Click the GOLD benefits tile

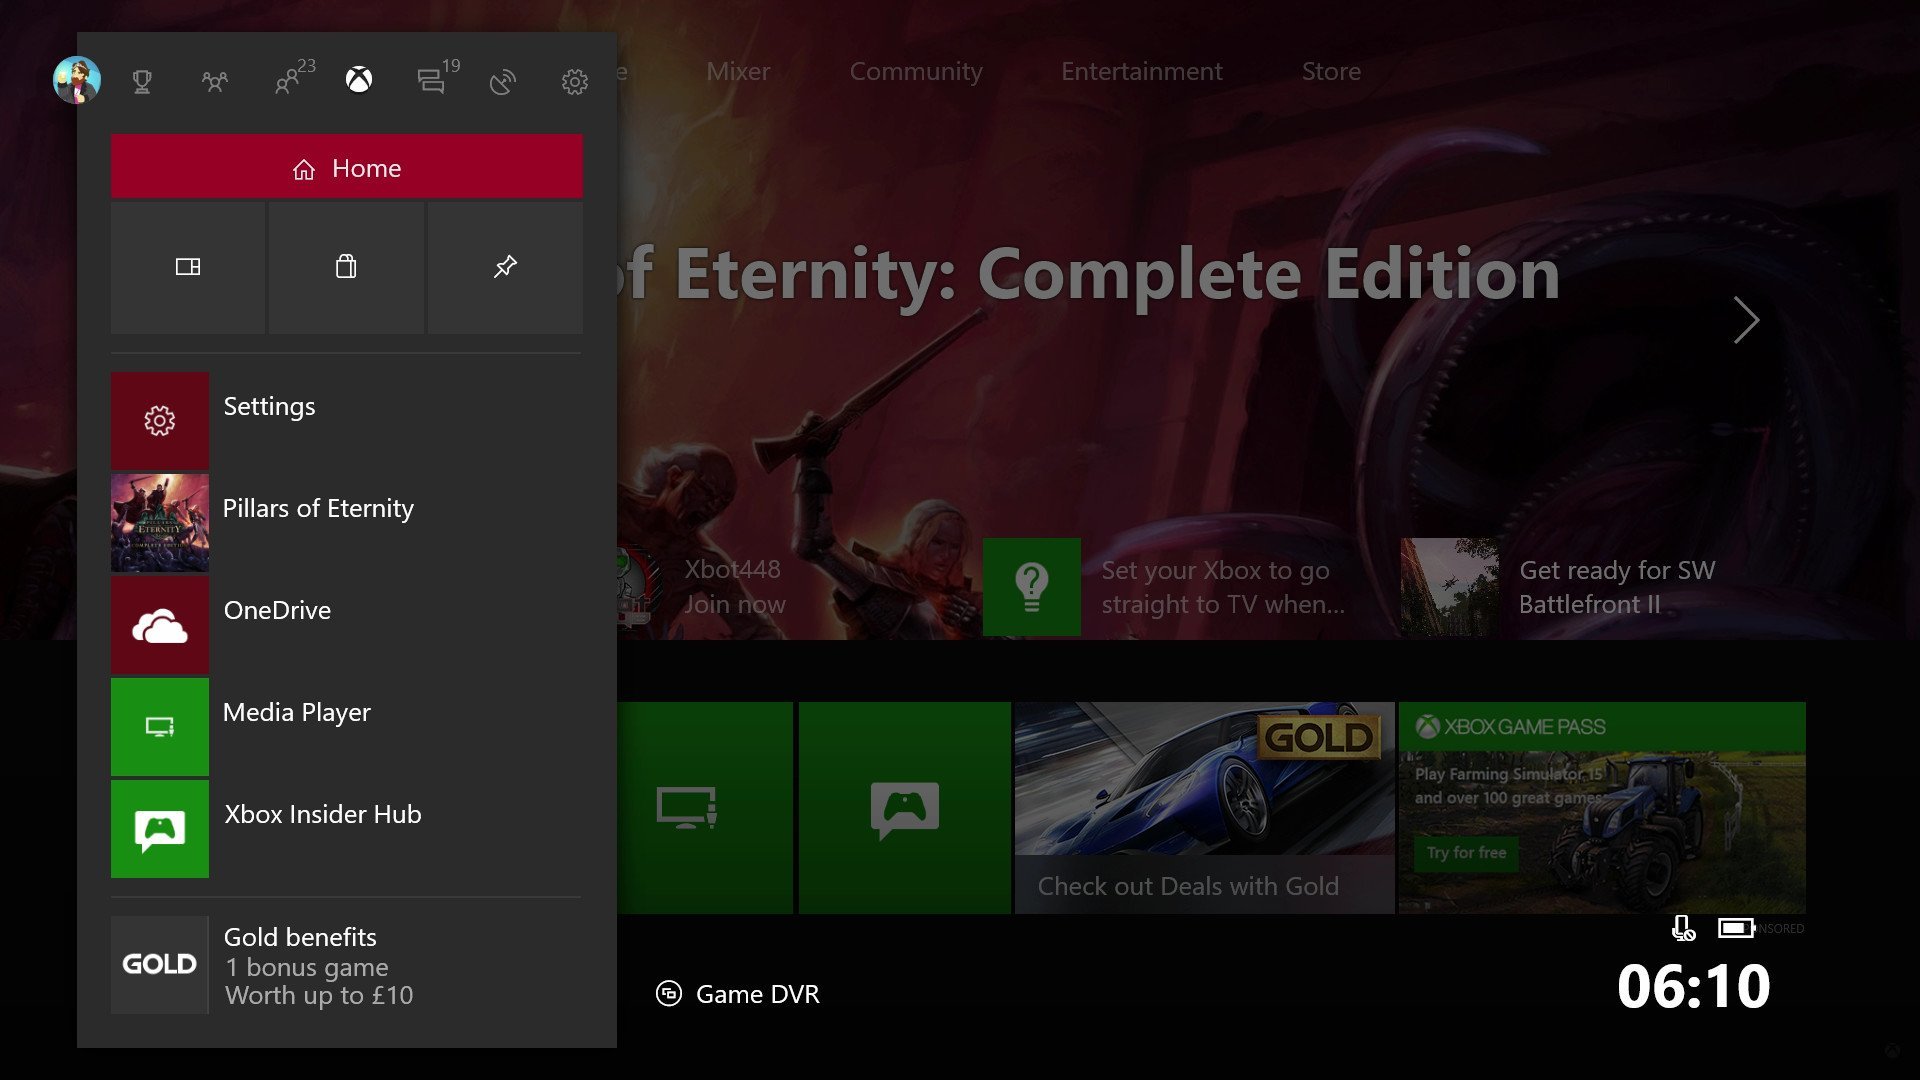160,965
